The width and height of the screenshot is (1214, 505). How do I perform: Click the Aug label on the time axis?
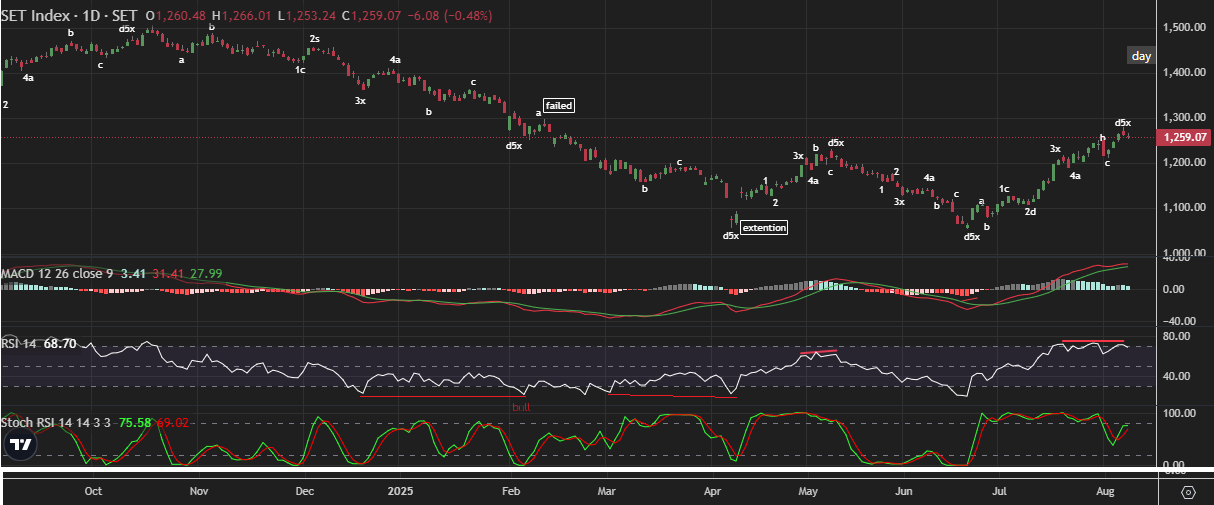click(1105, 492)
